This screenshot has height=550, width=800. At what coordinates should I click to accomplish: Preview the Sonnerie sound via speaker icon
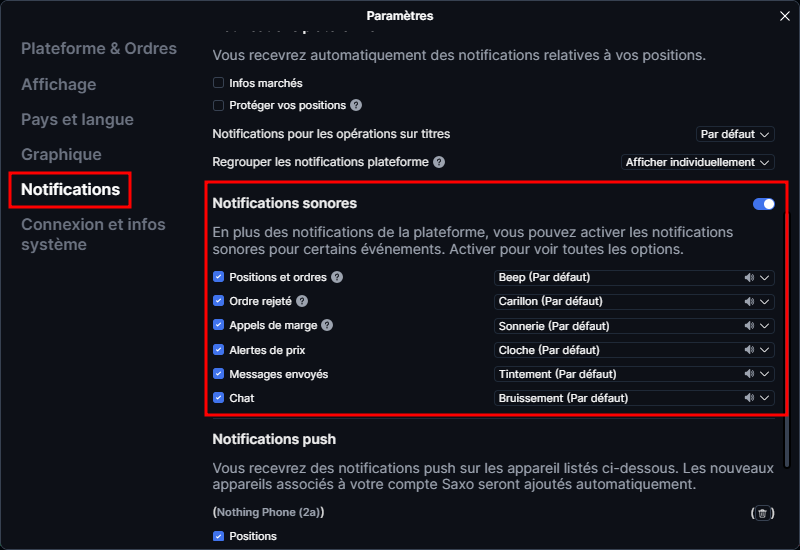tap(749, 326)
